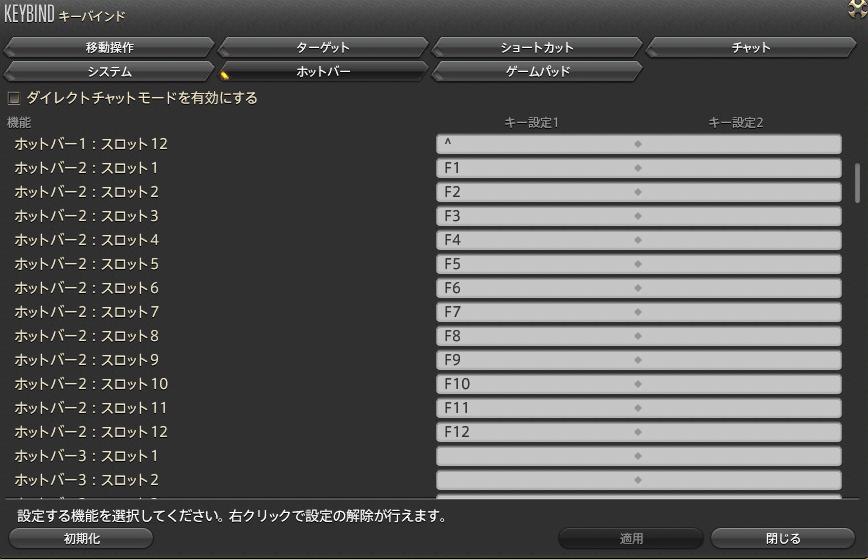Select key setting 1 field showing F1

pyautogui.click(x=537, y=168)
